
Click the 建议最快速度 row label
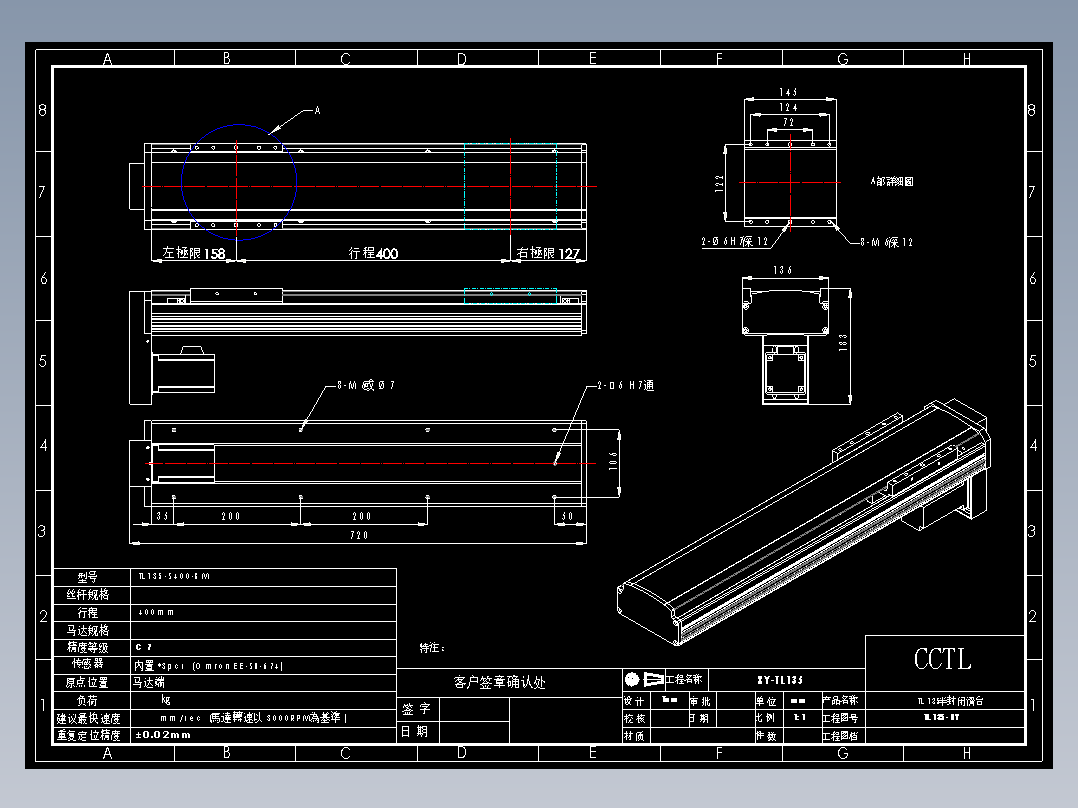pos(88,719)
